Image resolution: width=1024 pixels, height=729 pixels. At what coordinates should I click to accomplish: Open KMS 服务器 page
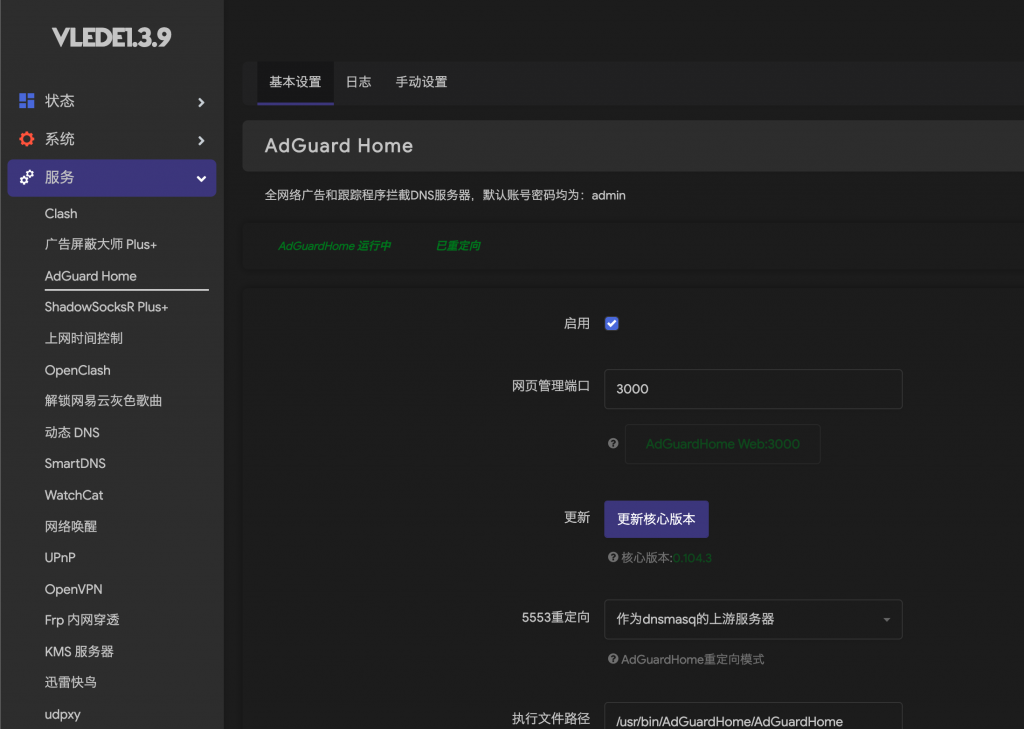[79, 651]
